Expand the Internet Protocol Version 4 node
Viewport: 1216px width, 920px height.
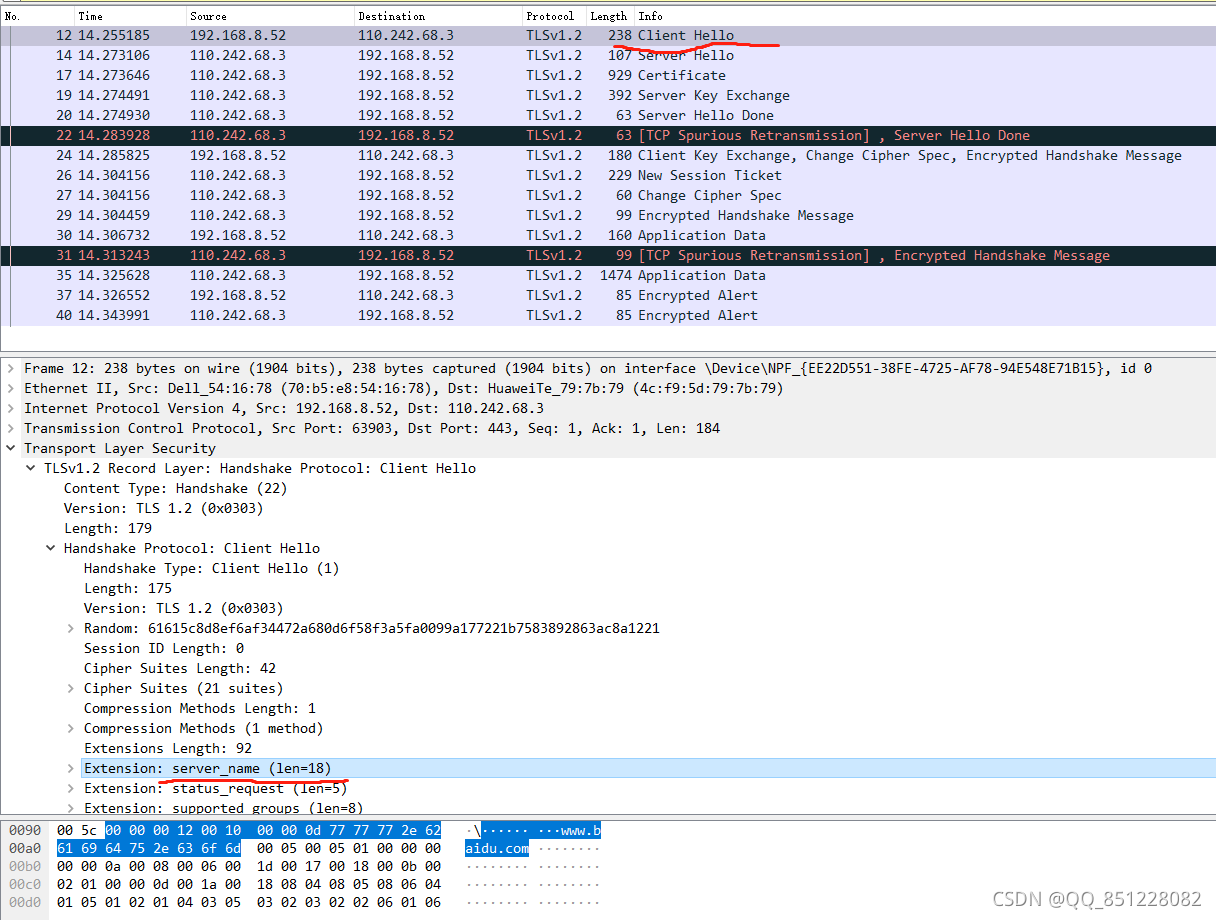click(x=11, y=408)
